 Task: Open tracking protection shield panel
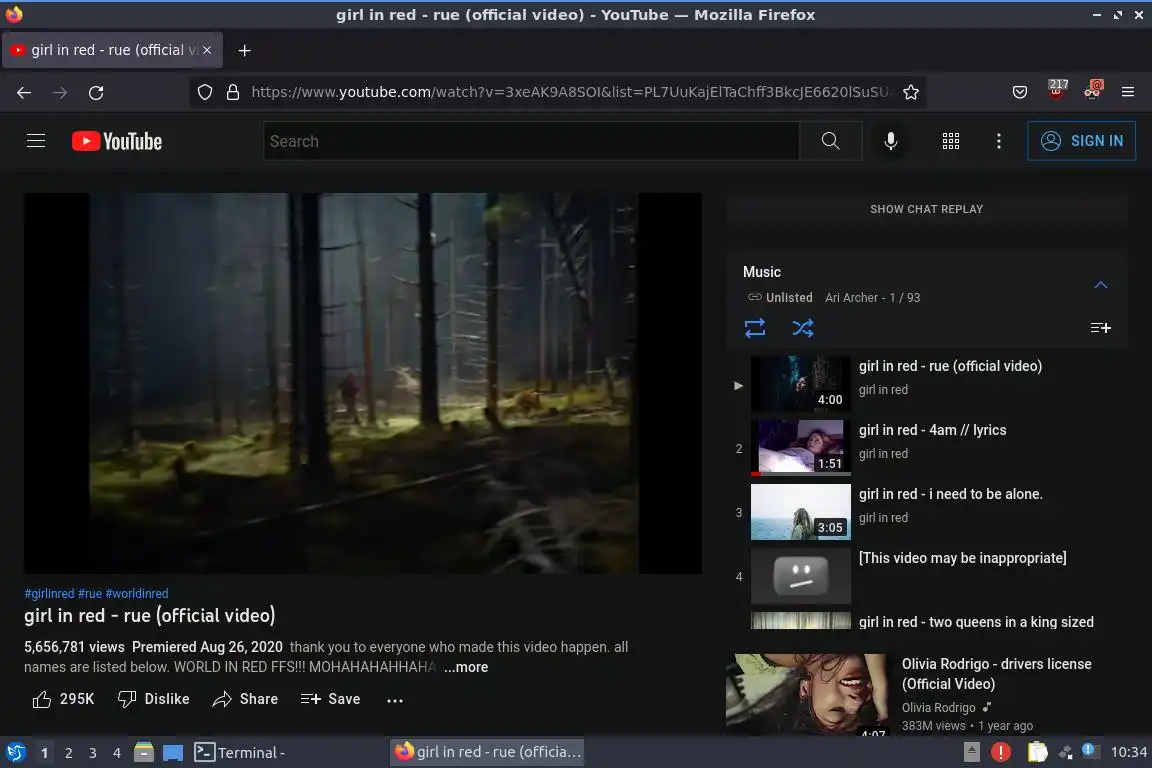205,93
